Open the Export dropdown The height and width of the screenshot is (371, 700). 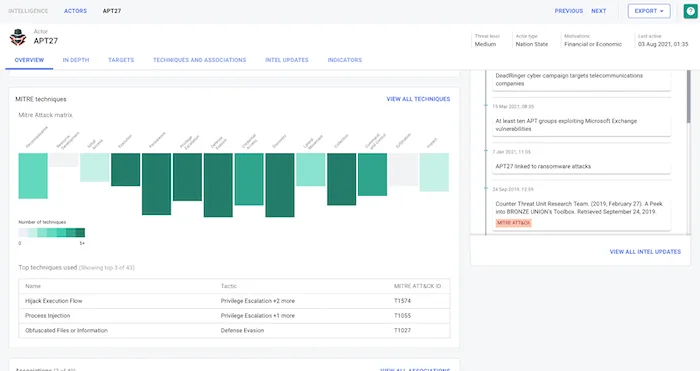[649, 11]
